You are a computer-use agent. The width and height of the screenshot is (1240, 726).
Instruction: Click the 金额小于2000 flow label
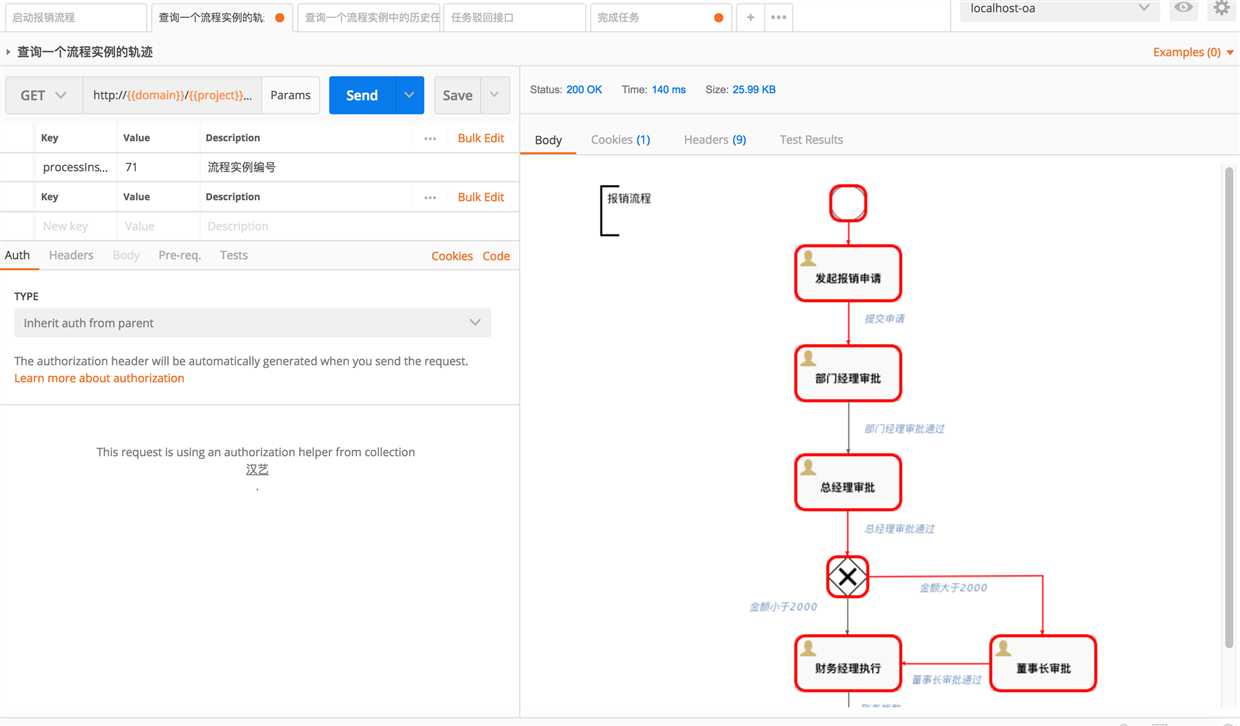(783, 607)
